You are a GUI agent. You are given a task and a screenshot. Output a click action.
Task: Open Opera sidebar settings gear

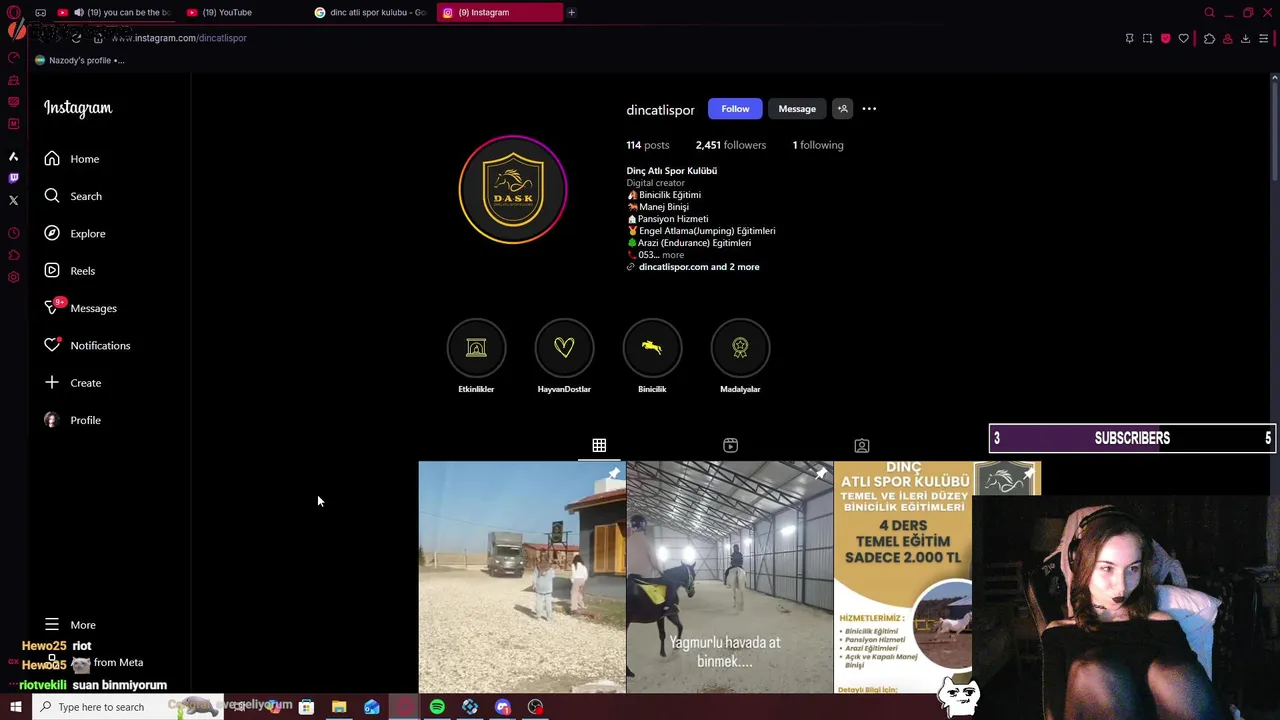point(14,277)
